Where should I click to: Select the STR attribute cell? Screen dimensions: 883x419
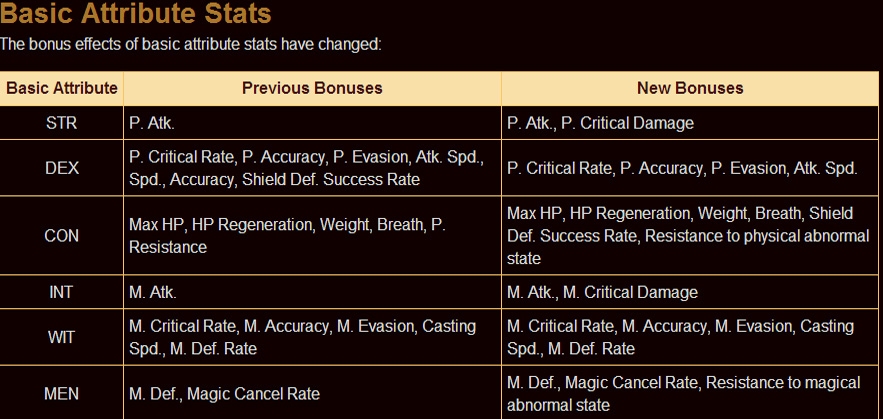pos(62,123)
